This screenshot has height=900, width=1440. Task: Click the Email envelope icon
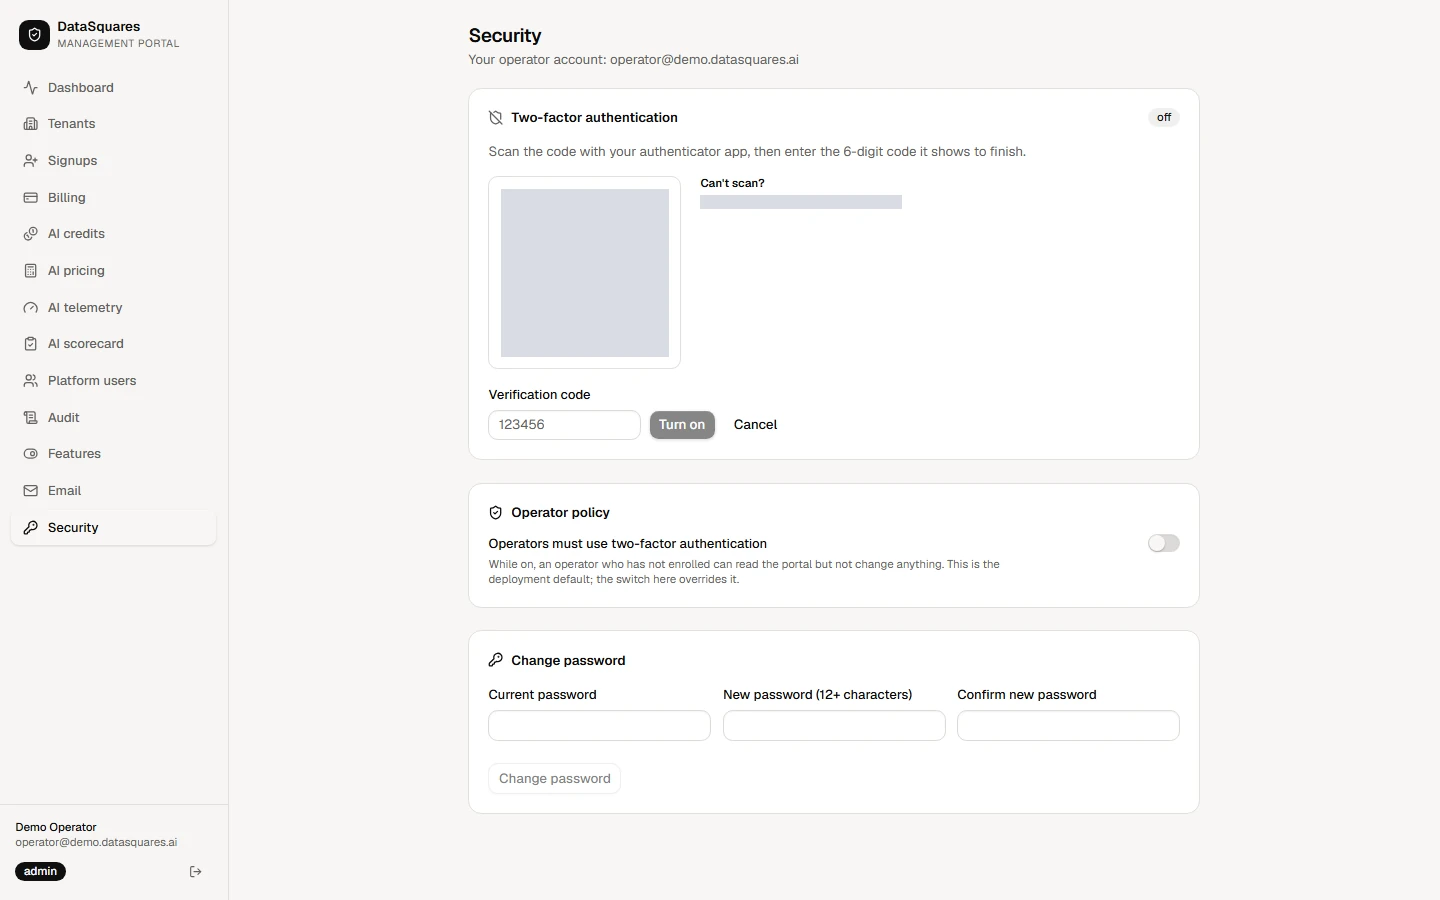click(31, 491)
